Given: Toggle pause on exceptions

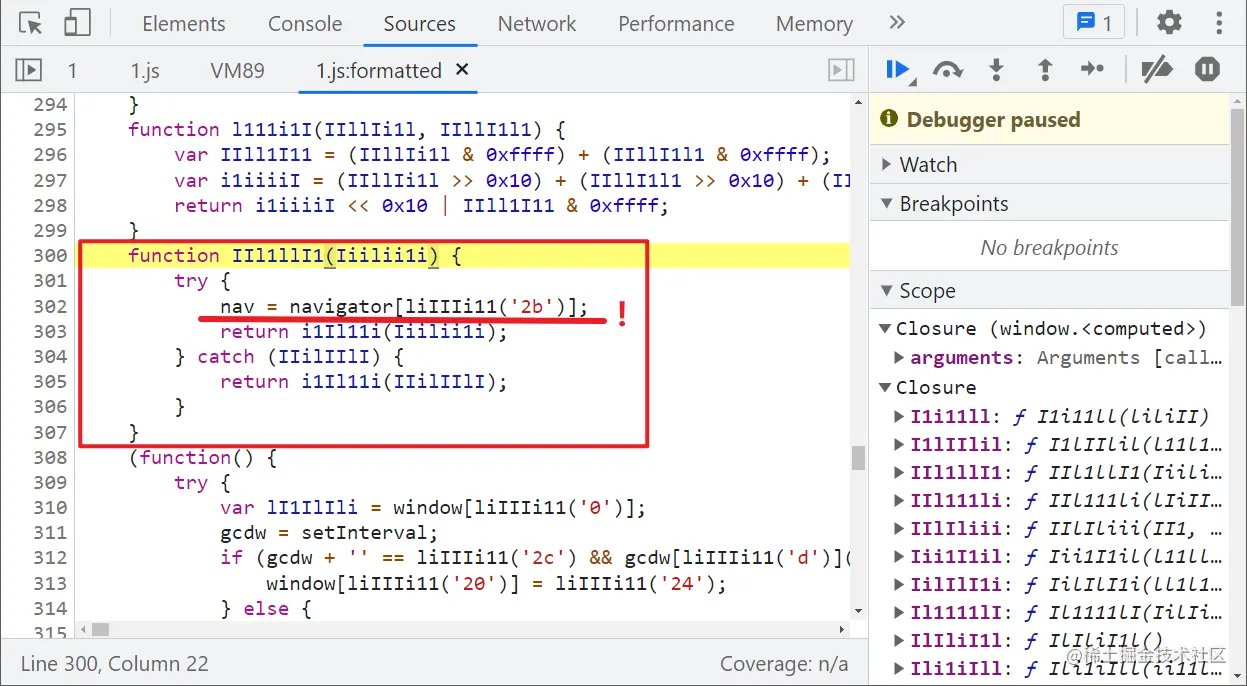Looking at the screenshot, I should [x=1208, y=70].
